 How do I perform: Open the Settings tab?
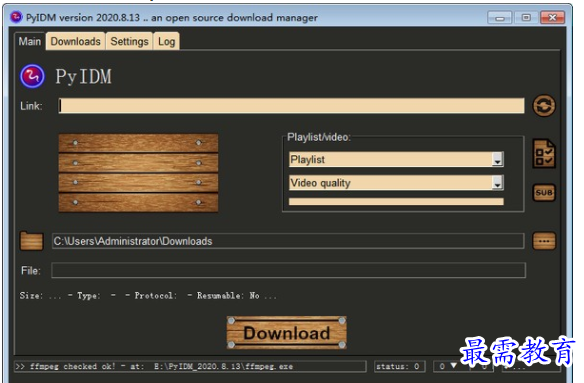129,41
